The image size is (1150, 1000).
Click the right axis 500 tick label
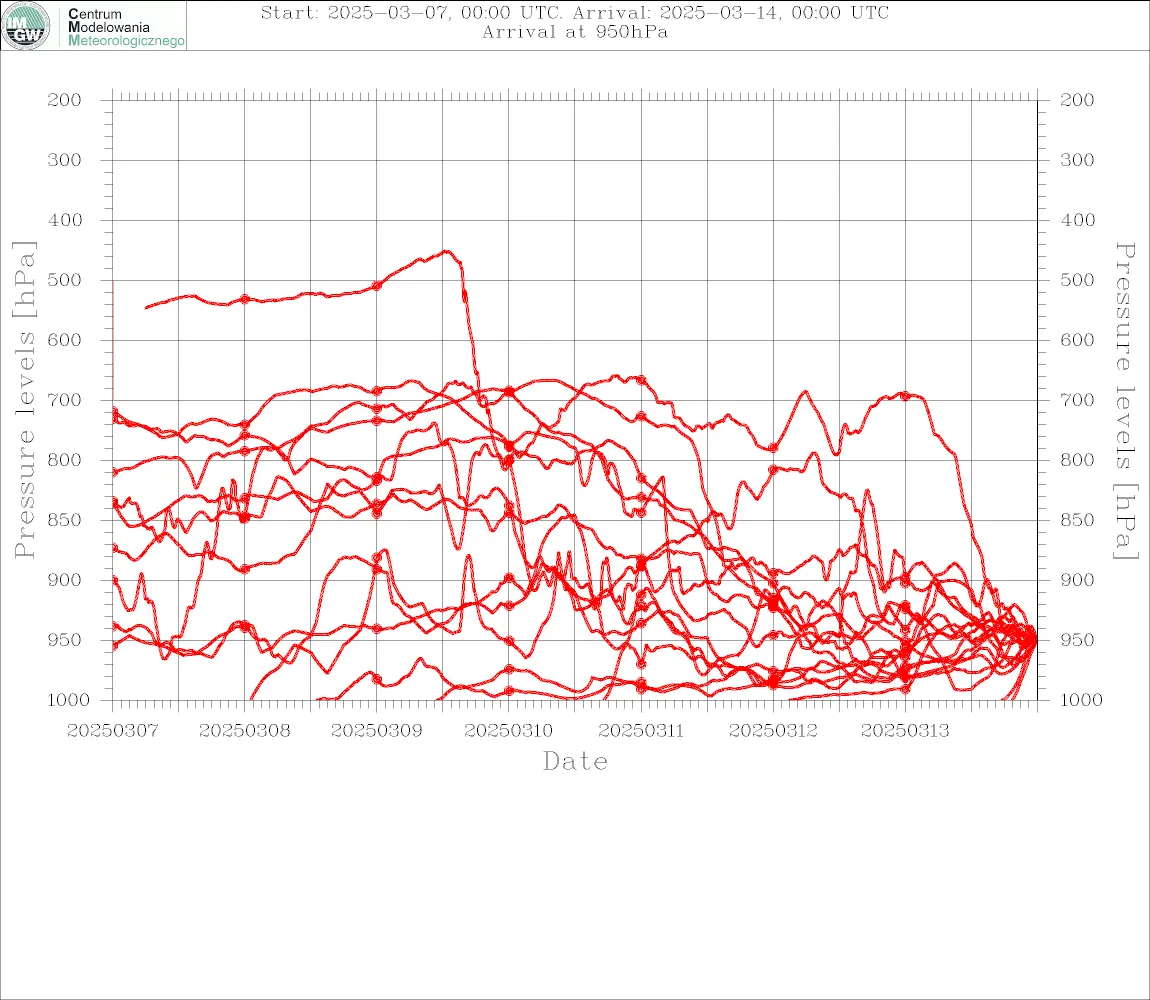tap(1077, 280)
